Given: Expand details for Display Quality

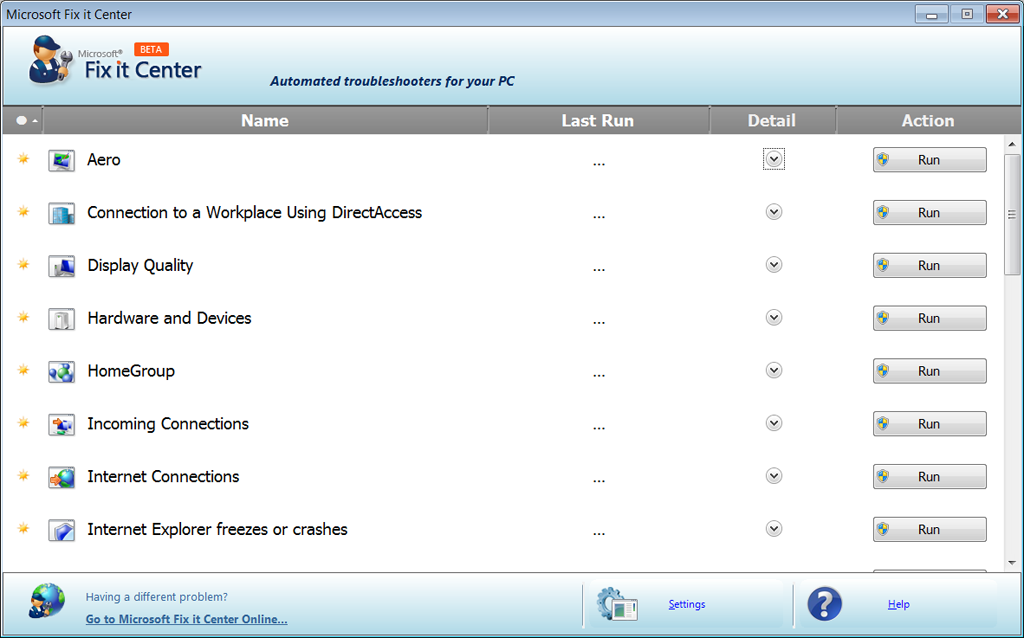Looking at the screenshot, I should click(x=774, y=265).
